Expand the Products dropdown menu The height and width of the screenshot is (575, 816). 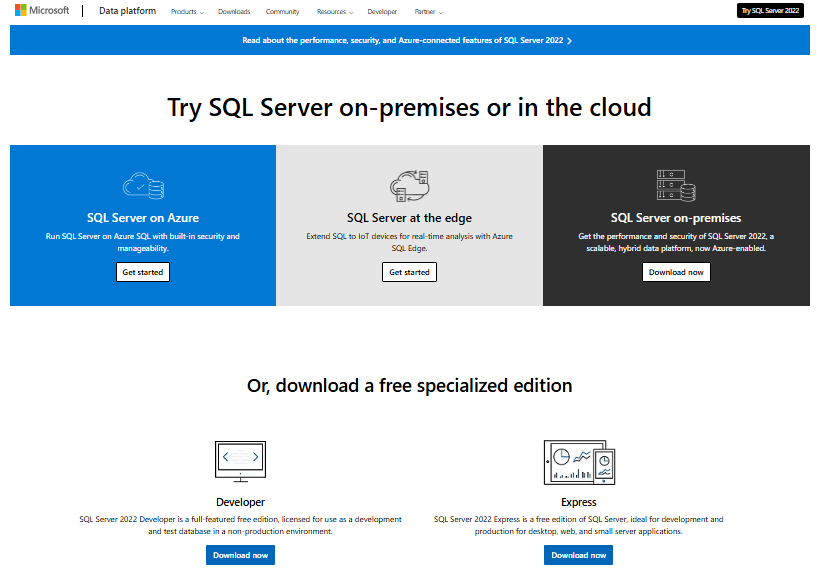[187, 12]
